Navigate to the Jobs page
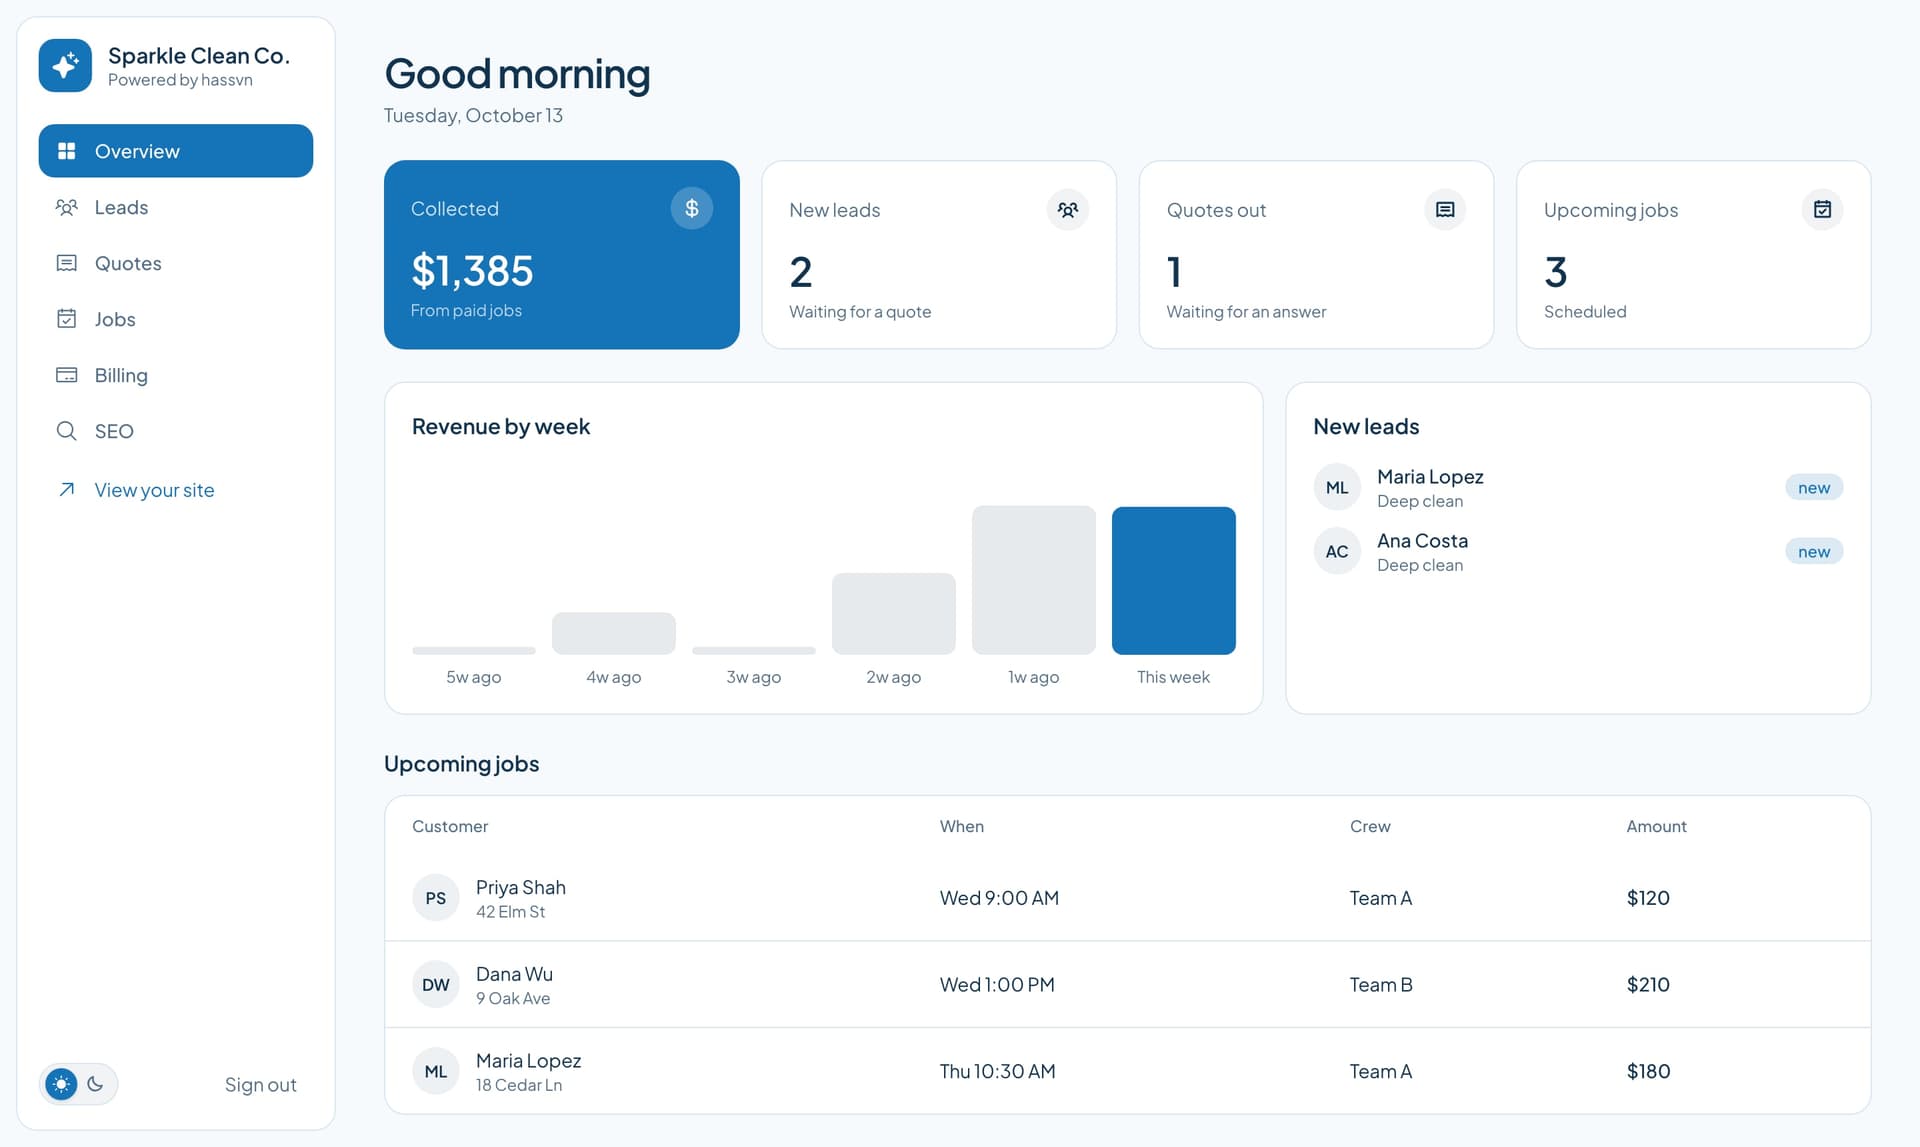1920x1147 pixels. 176,319
